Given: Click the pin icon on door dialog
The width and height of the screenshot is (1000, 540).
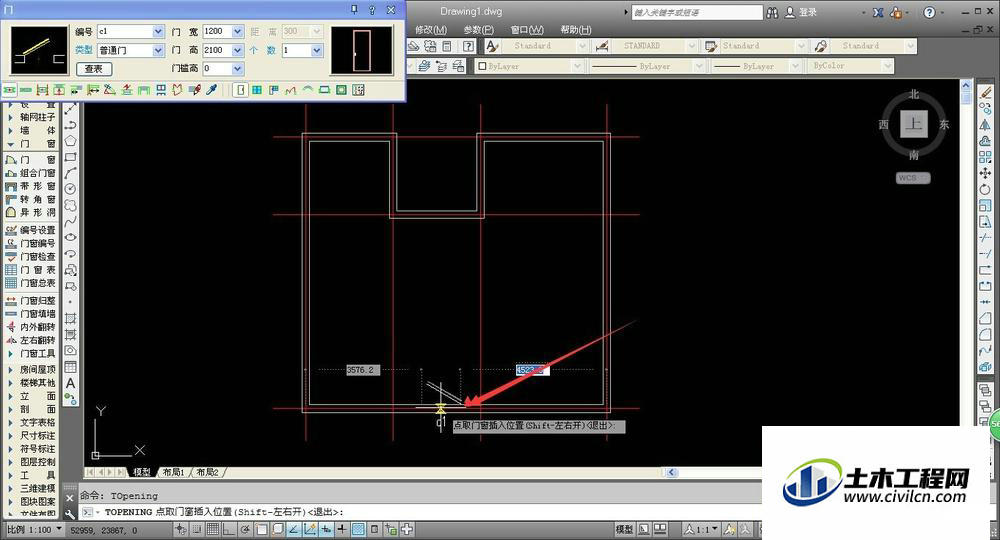Looking at the screenshot, I should 355,10.
